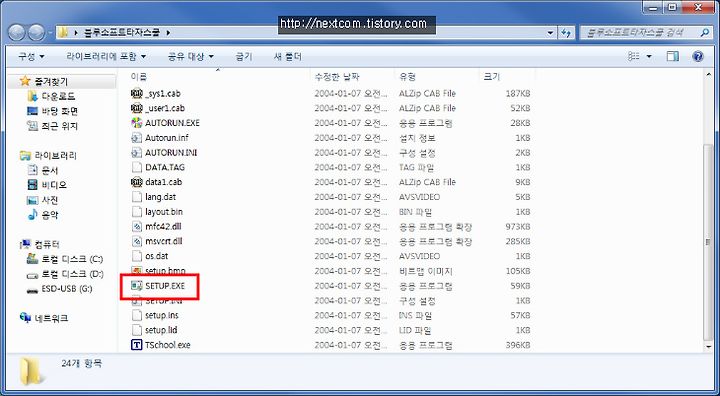Screen dimensions: 720x396
Task: Click the layout.bin file icon
Action: [x=136, y=212]
